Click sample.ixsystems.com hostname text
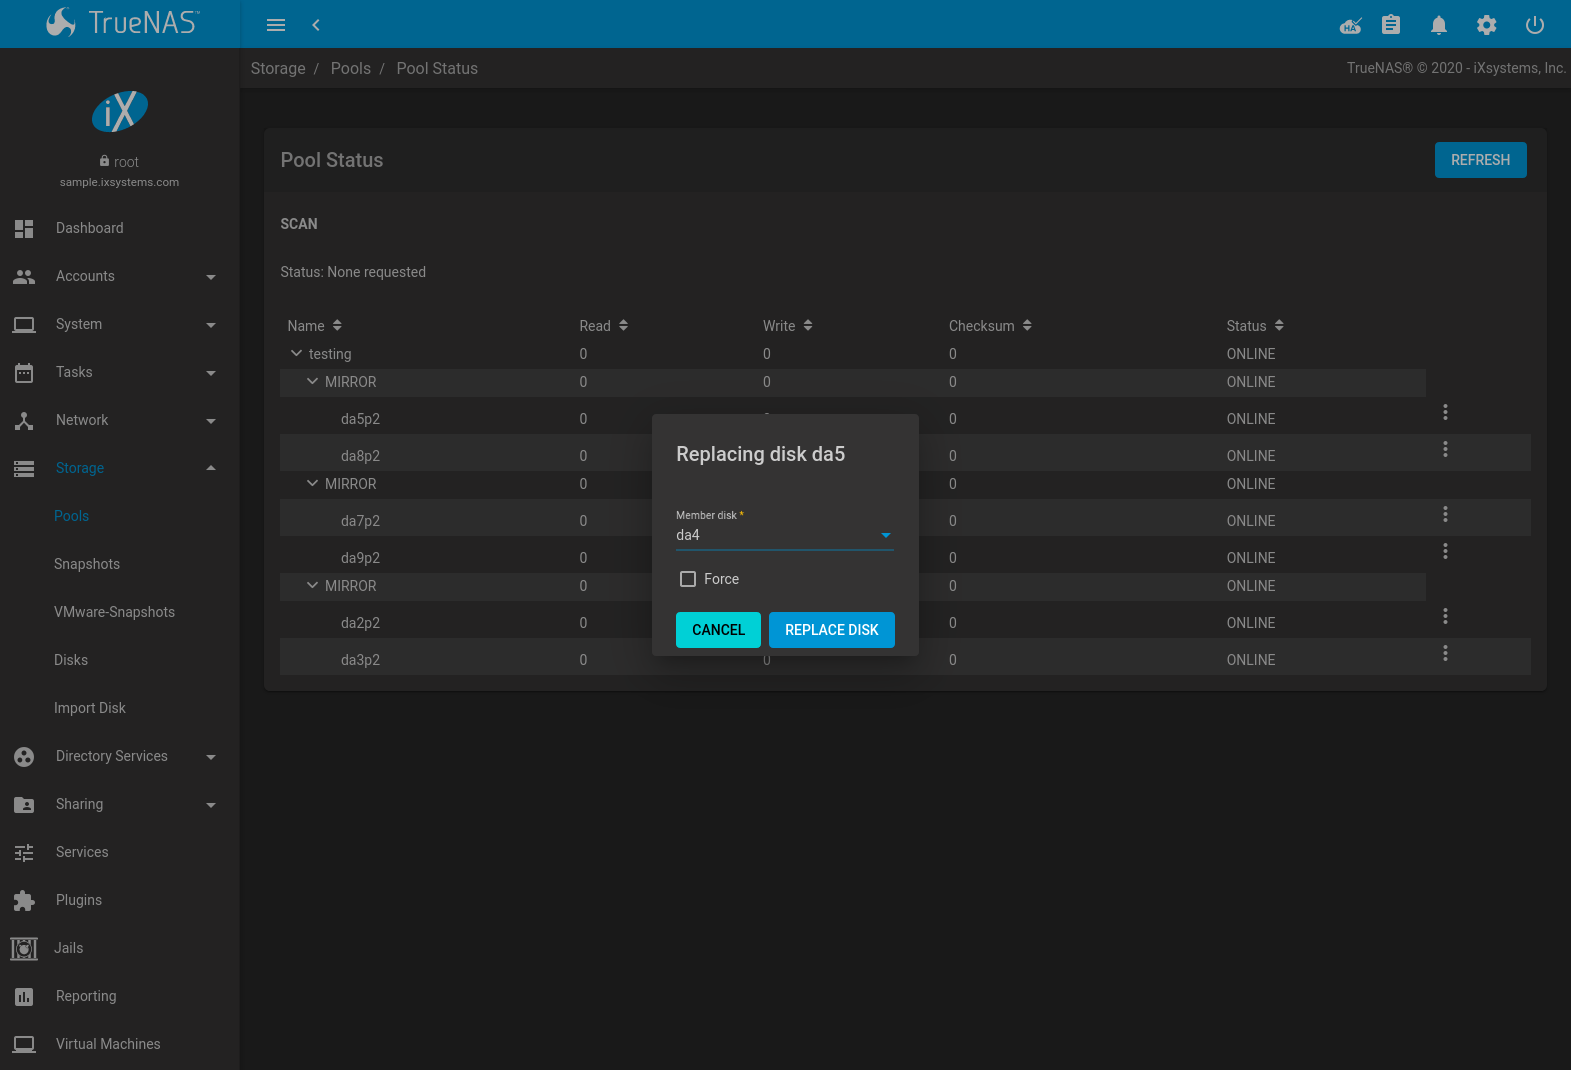The image size is (1571, 1070). (x=119, y=182)
